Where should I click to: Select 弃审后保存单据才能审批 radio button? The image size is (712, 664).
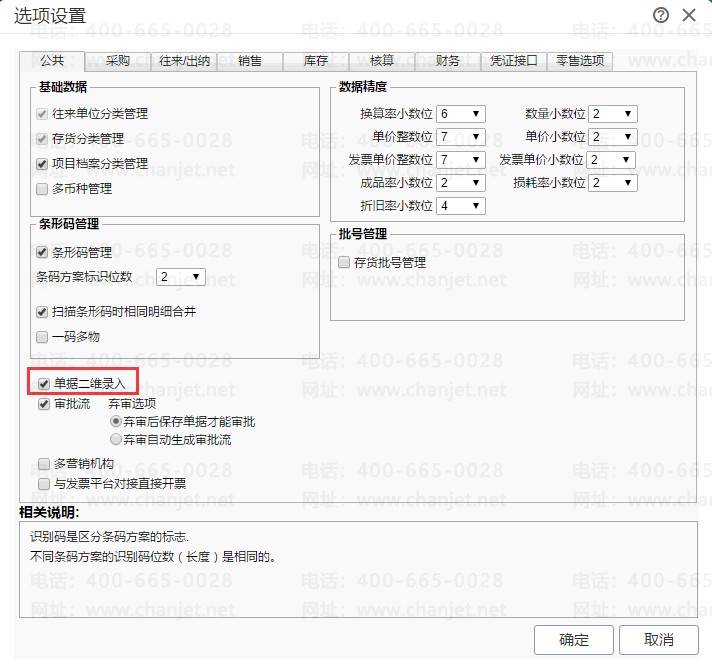tap(116, 422)
